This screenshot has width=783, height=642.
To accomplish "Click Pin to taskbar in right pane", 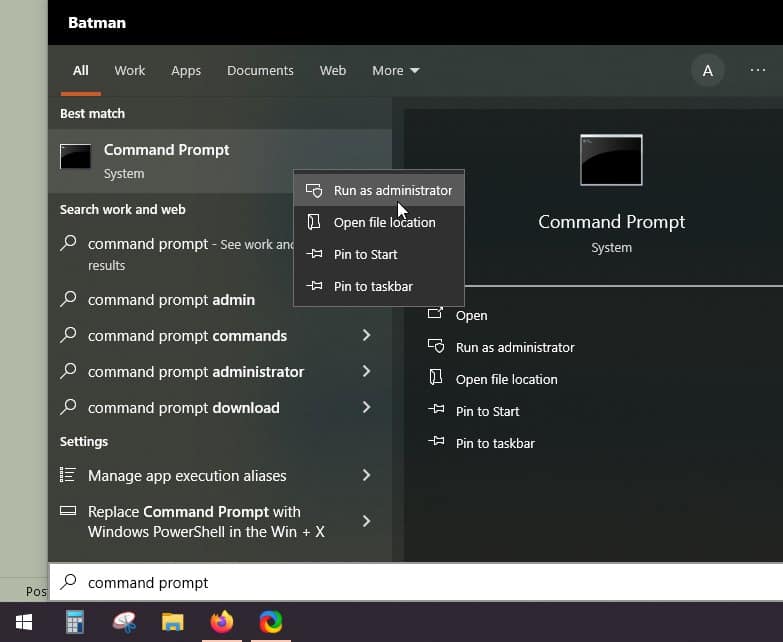I will point(495,443).
